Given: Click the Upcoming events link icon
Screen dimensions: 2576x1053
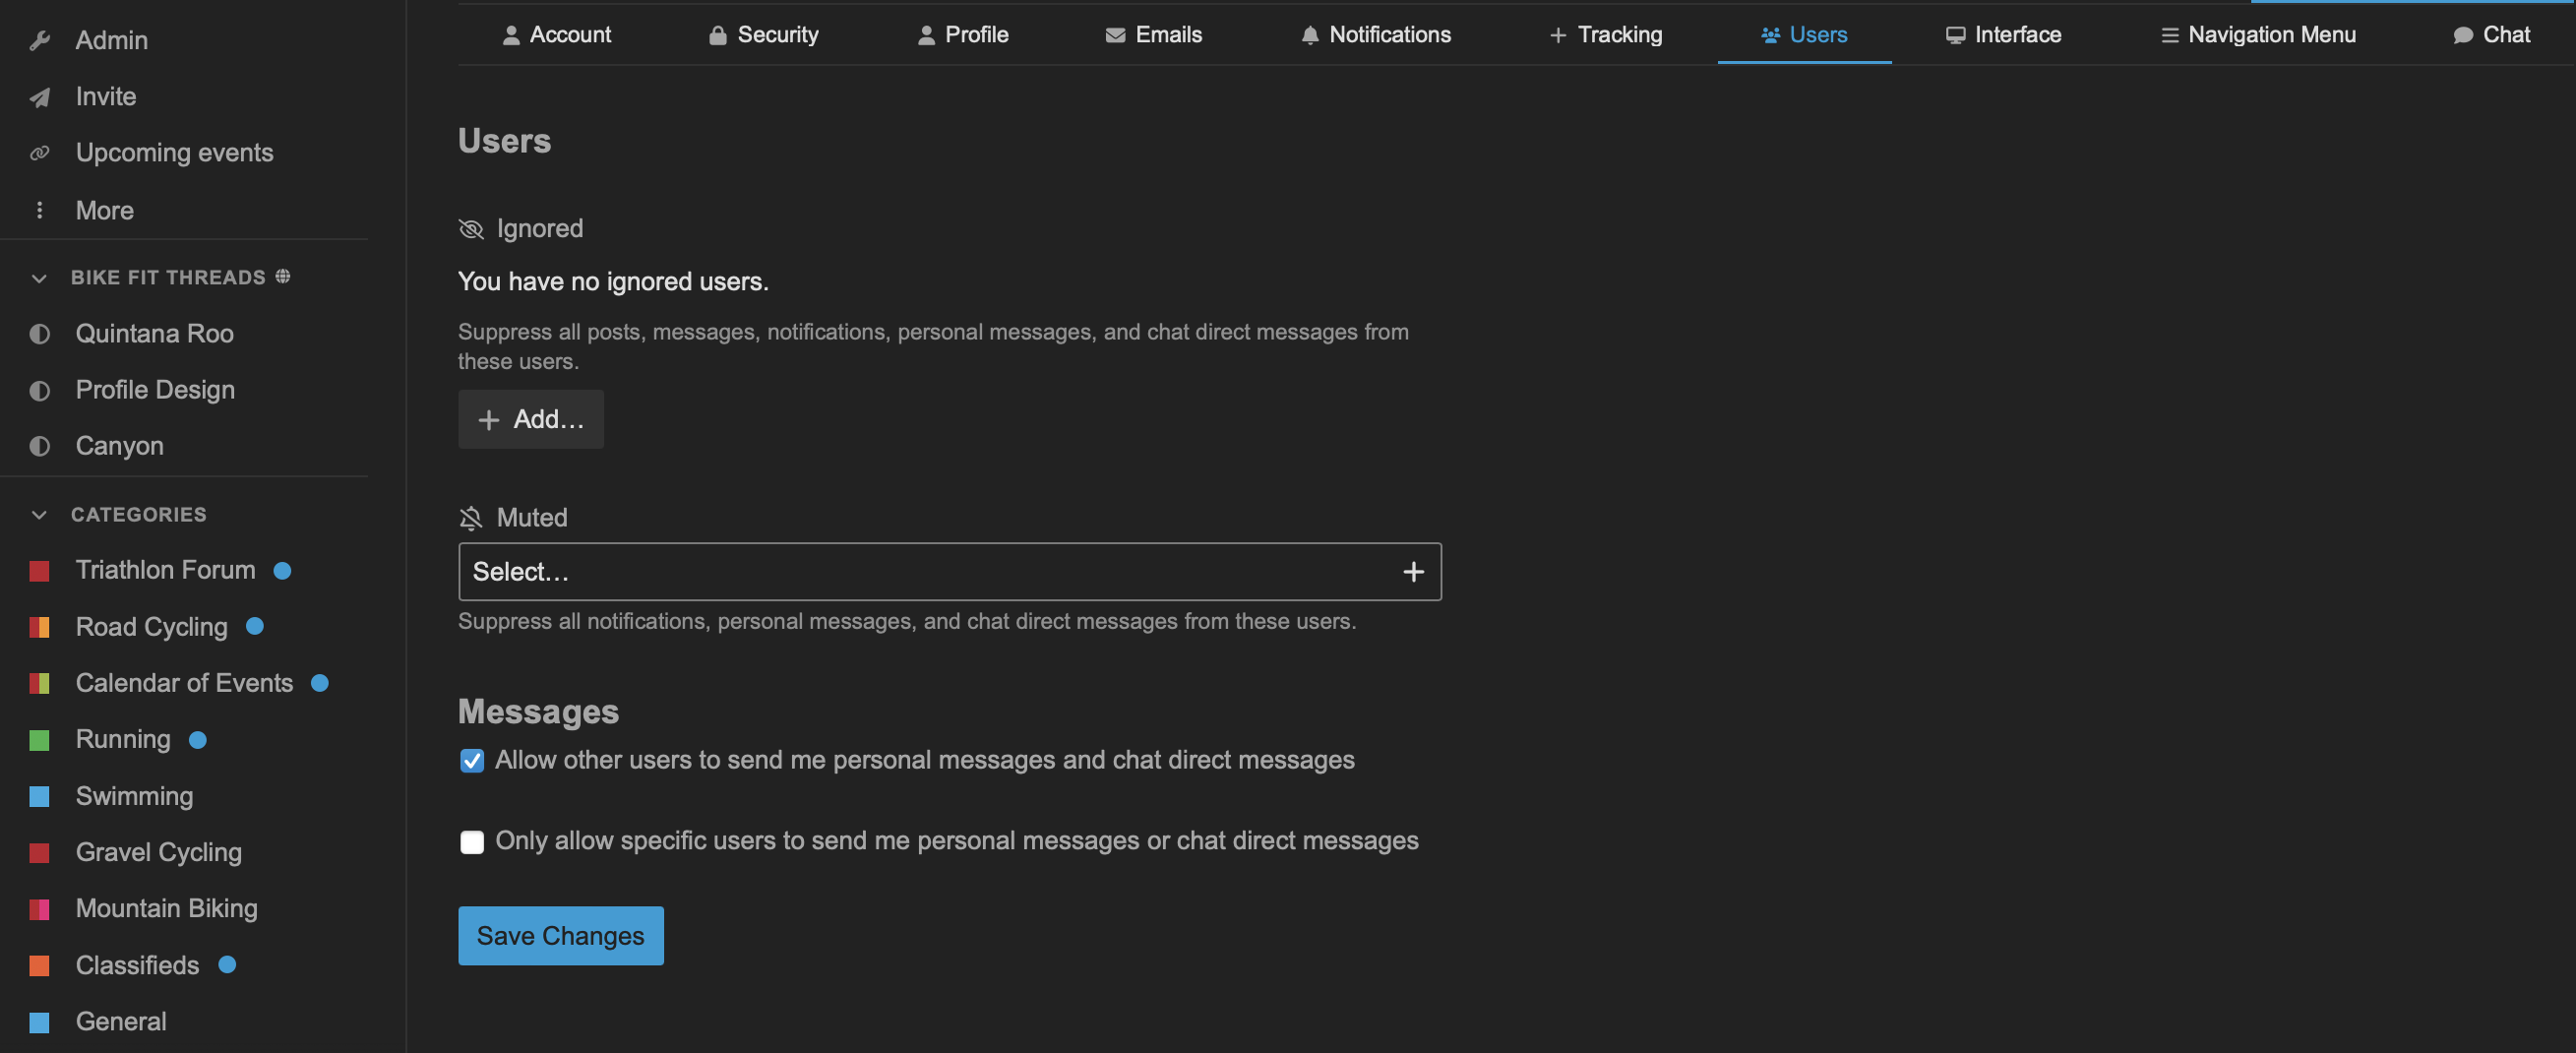Looking at the screenshot, I should 40,153.
